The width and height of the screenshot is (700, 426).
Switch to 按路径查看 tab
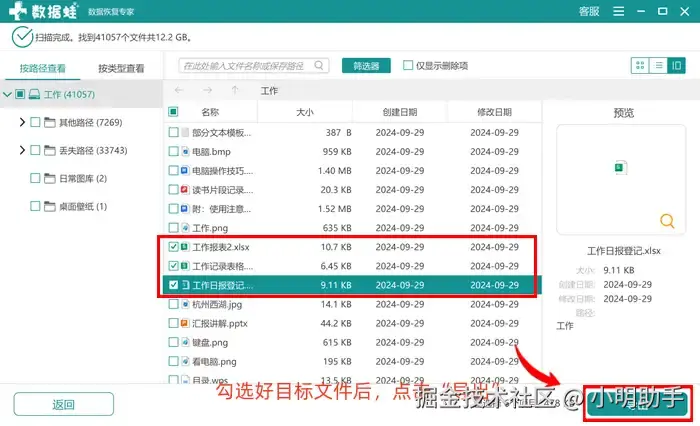click(42, 68)
